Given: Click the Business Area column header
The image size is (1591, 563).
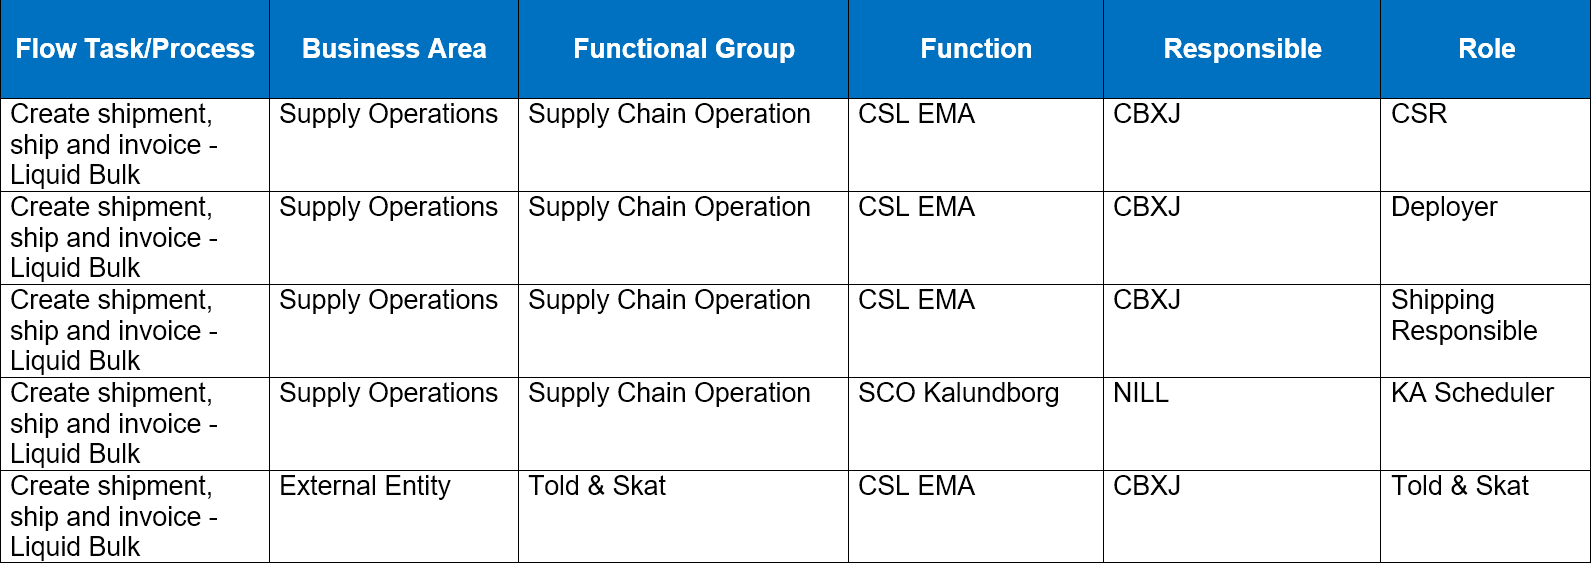Looking at the screenshot, I should [x=394, y=49].
